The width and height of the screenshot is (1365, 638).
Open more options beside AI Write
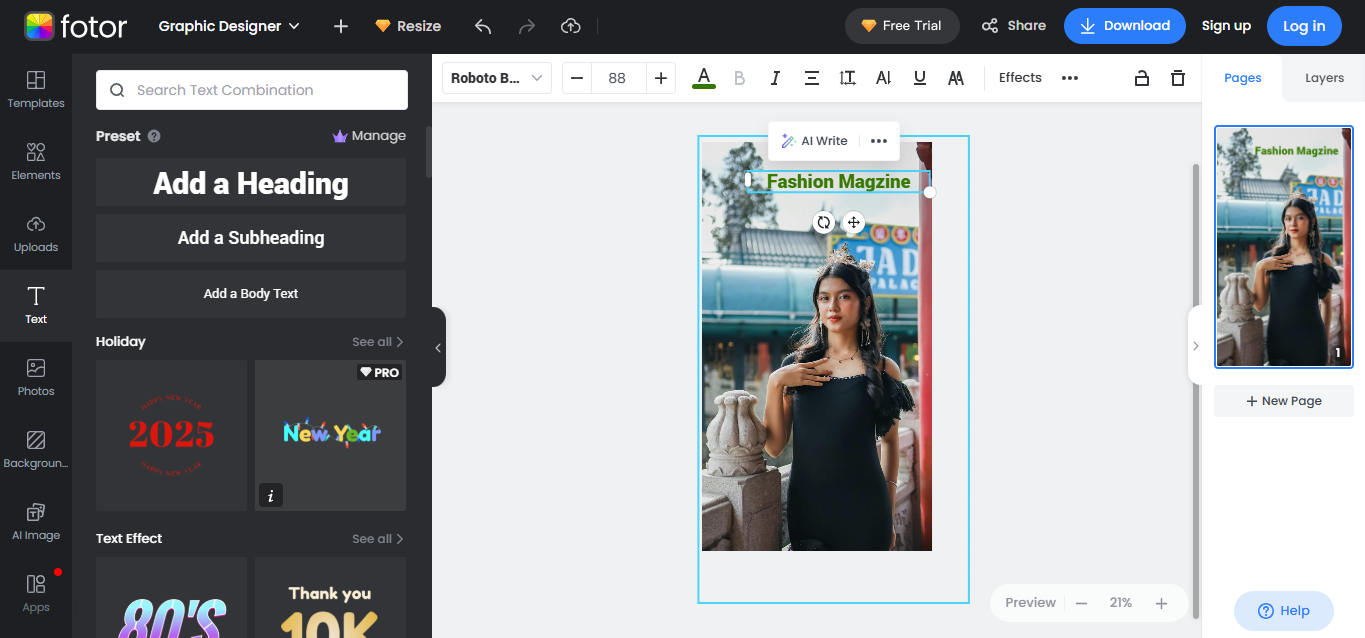pyautogui.click(x=879, y=141)
